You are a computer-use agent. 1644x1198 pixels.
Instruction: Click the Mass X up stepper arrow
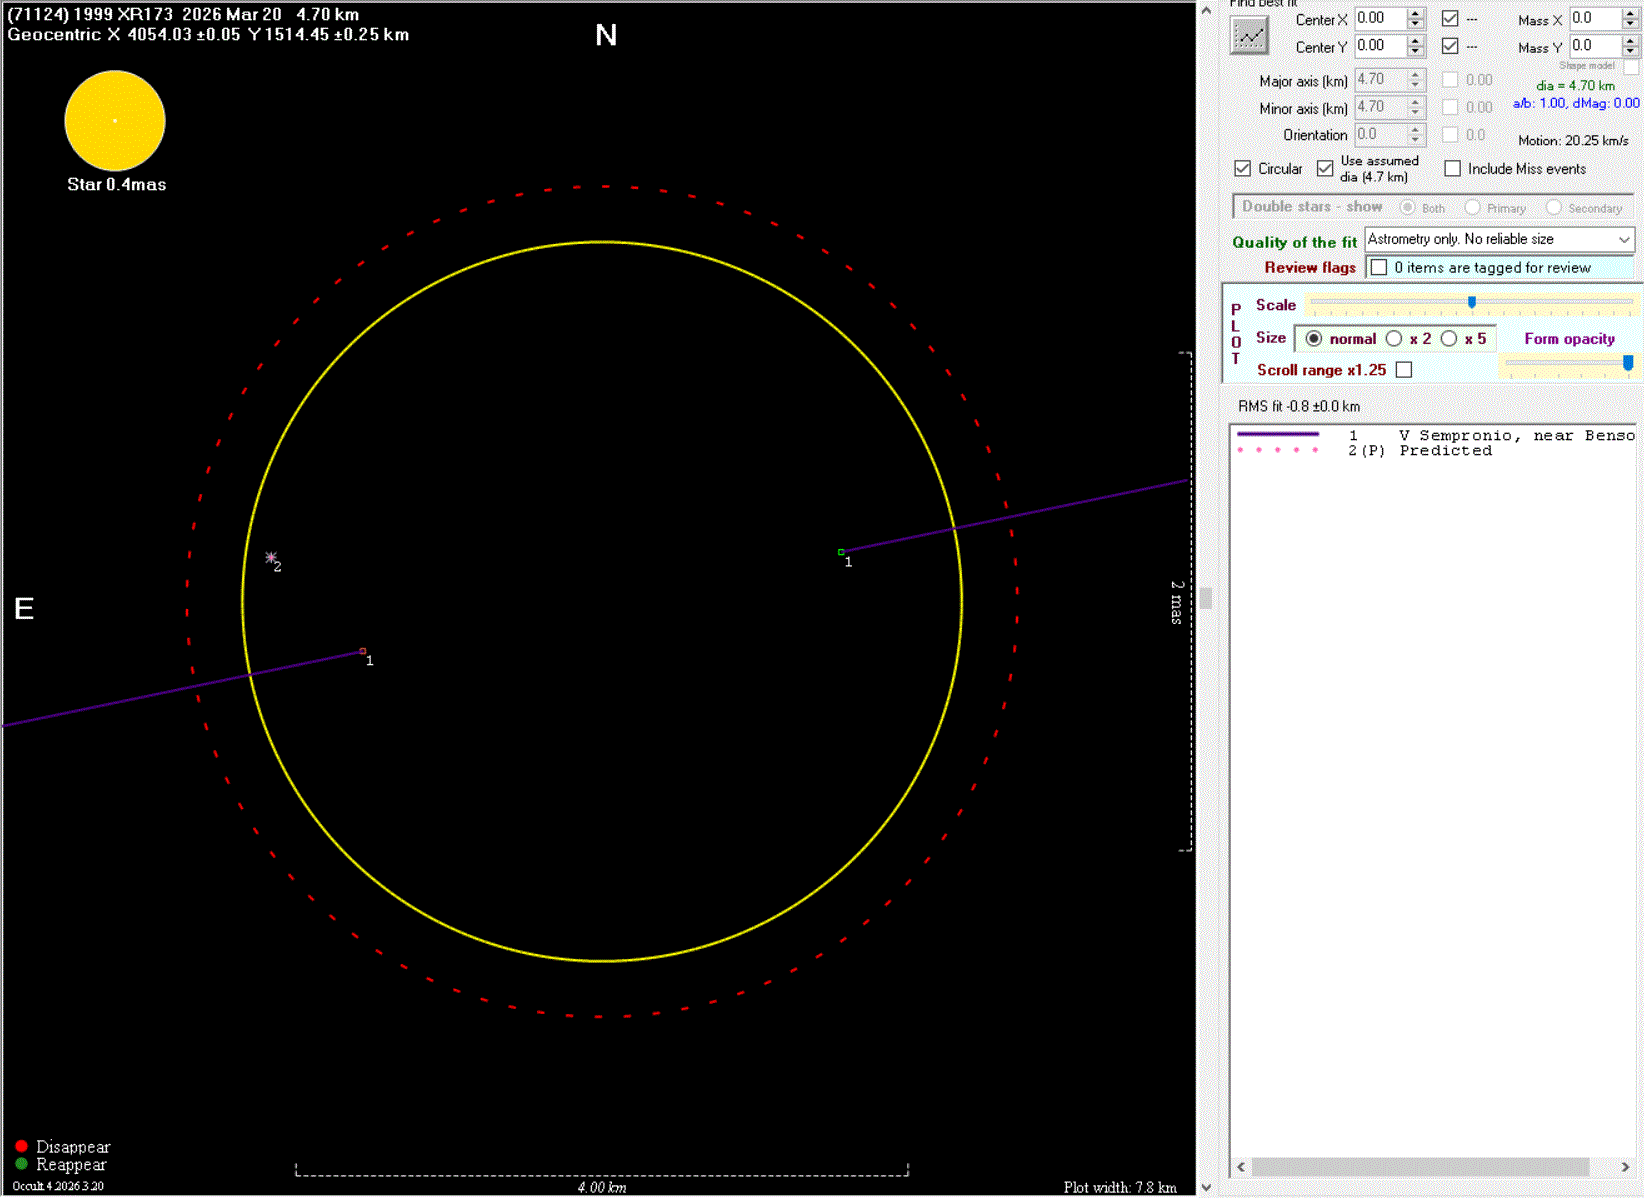click(1630, 14)
